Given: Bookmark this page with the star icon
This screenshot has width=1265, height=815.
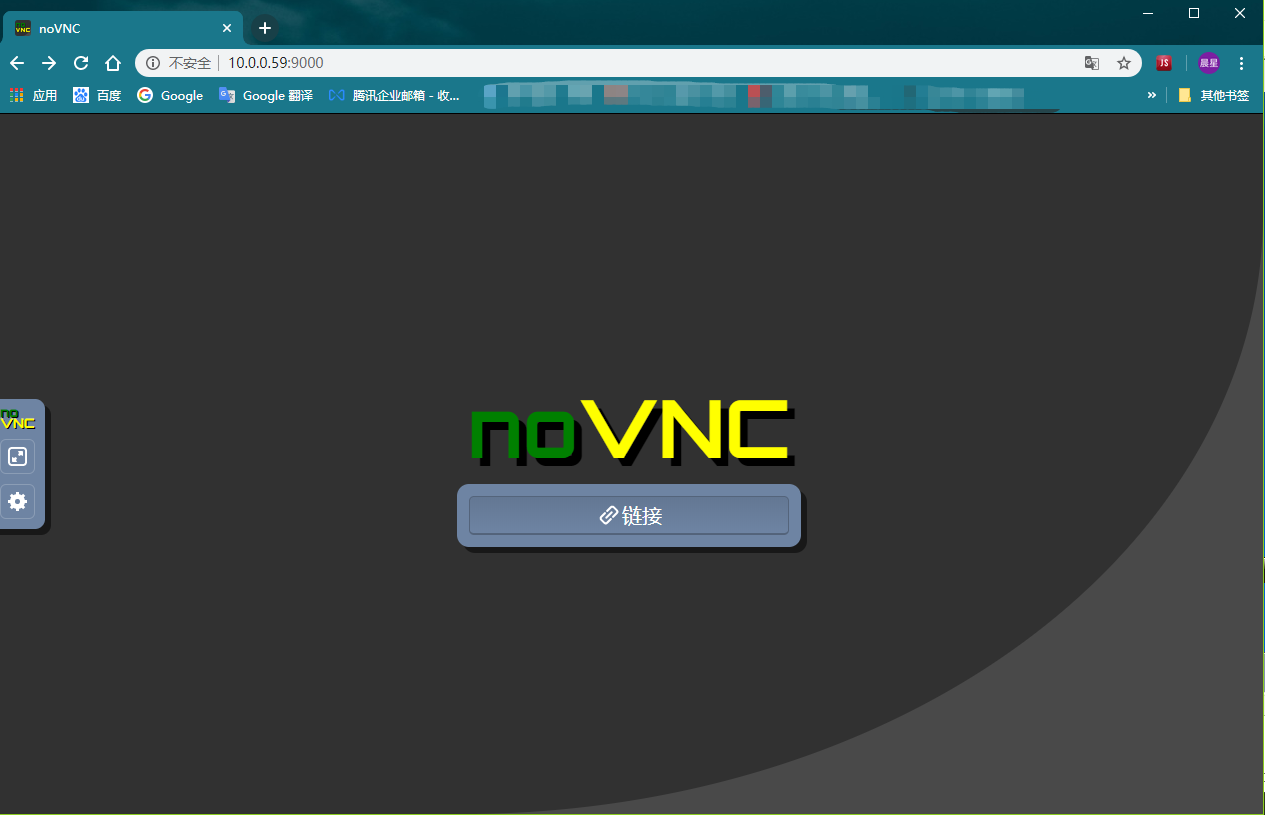Looking at the screenshot, I should tap(1124, 63).
